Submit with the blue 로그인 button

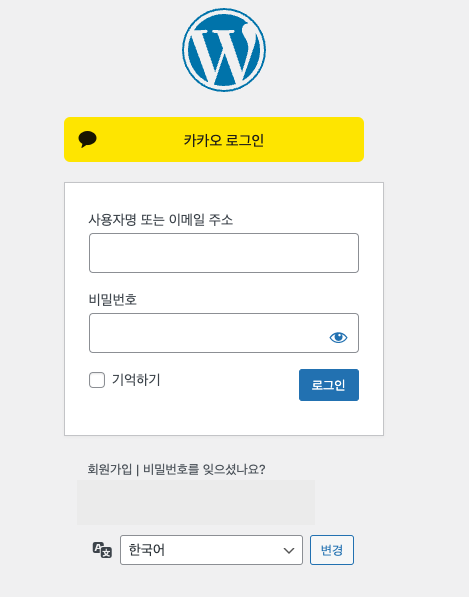(x=329, y=385)
